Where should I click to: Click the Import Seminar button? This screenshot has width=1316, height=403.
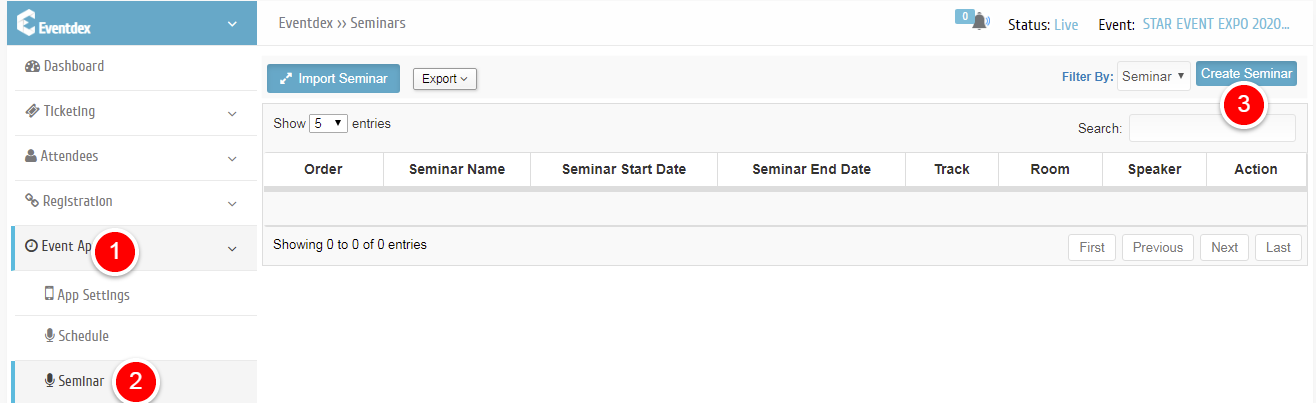coord(334,79)
